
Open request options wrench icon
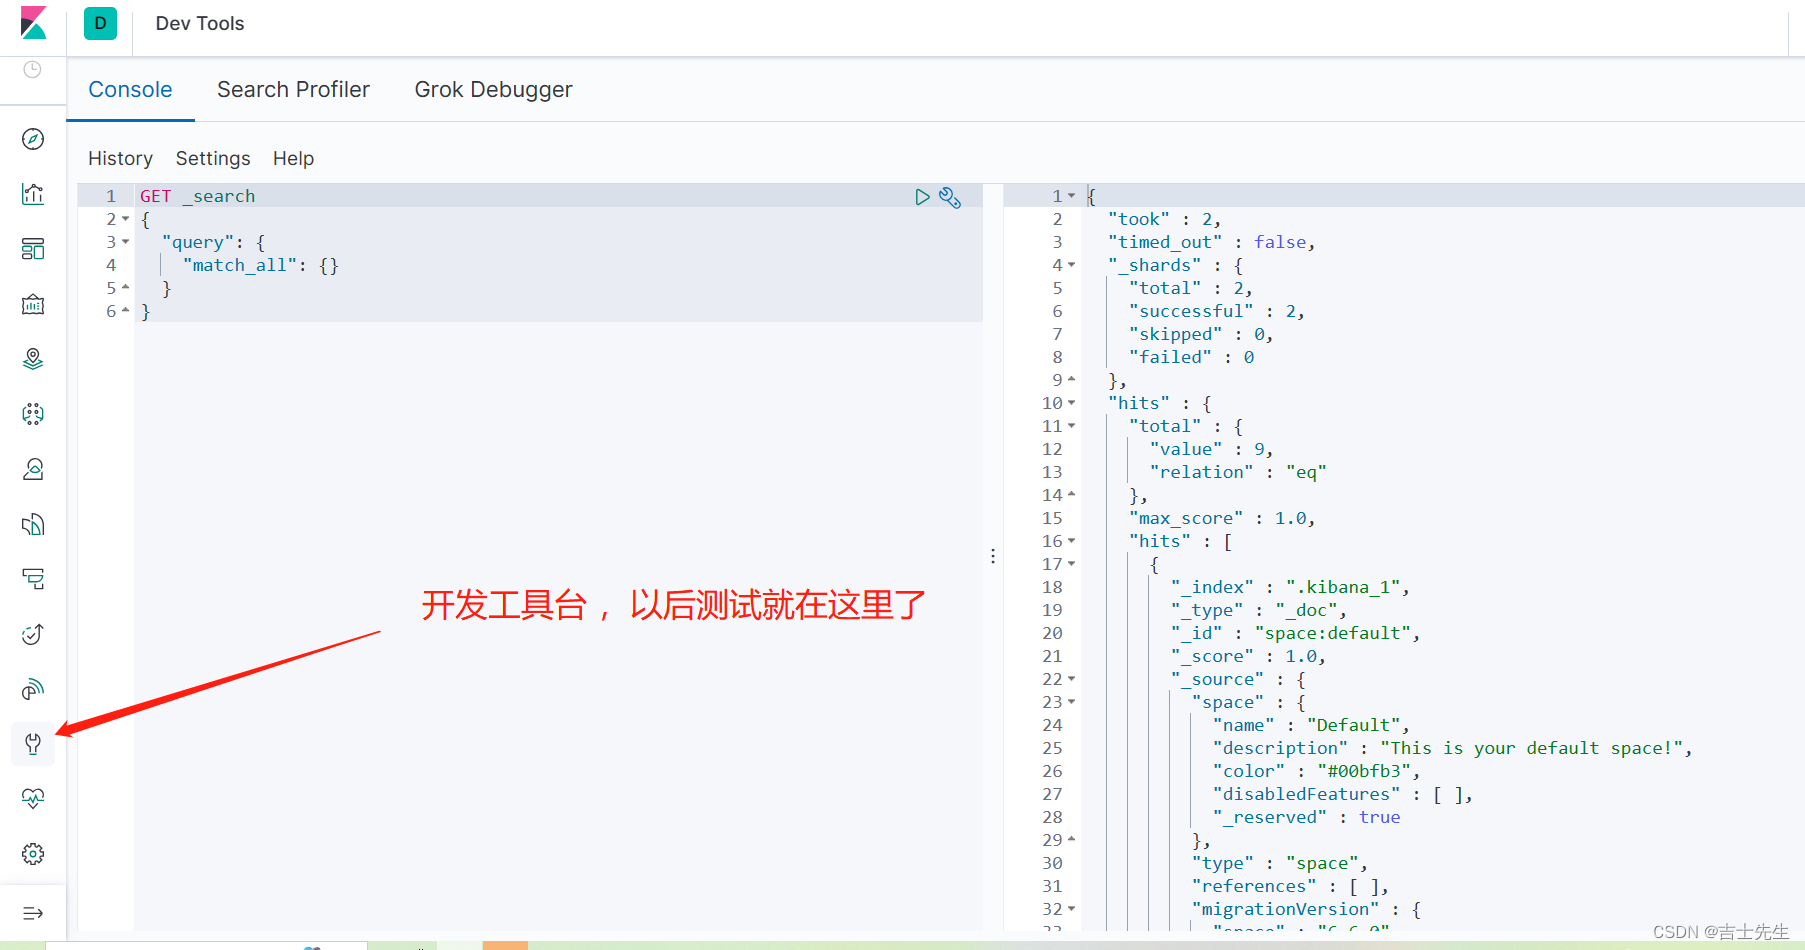coord(950,197)
